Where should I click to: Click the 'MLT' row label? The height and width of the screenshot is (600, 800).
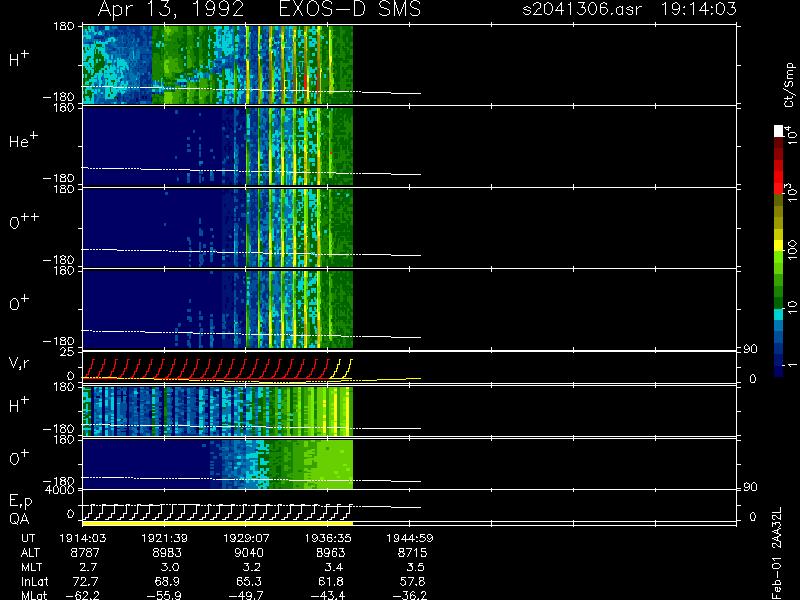coord(31,567)
